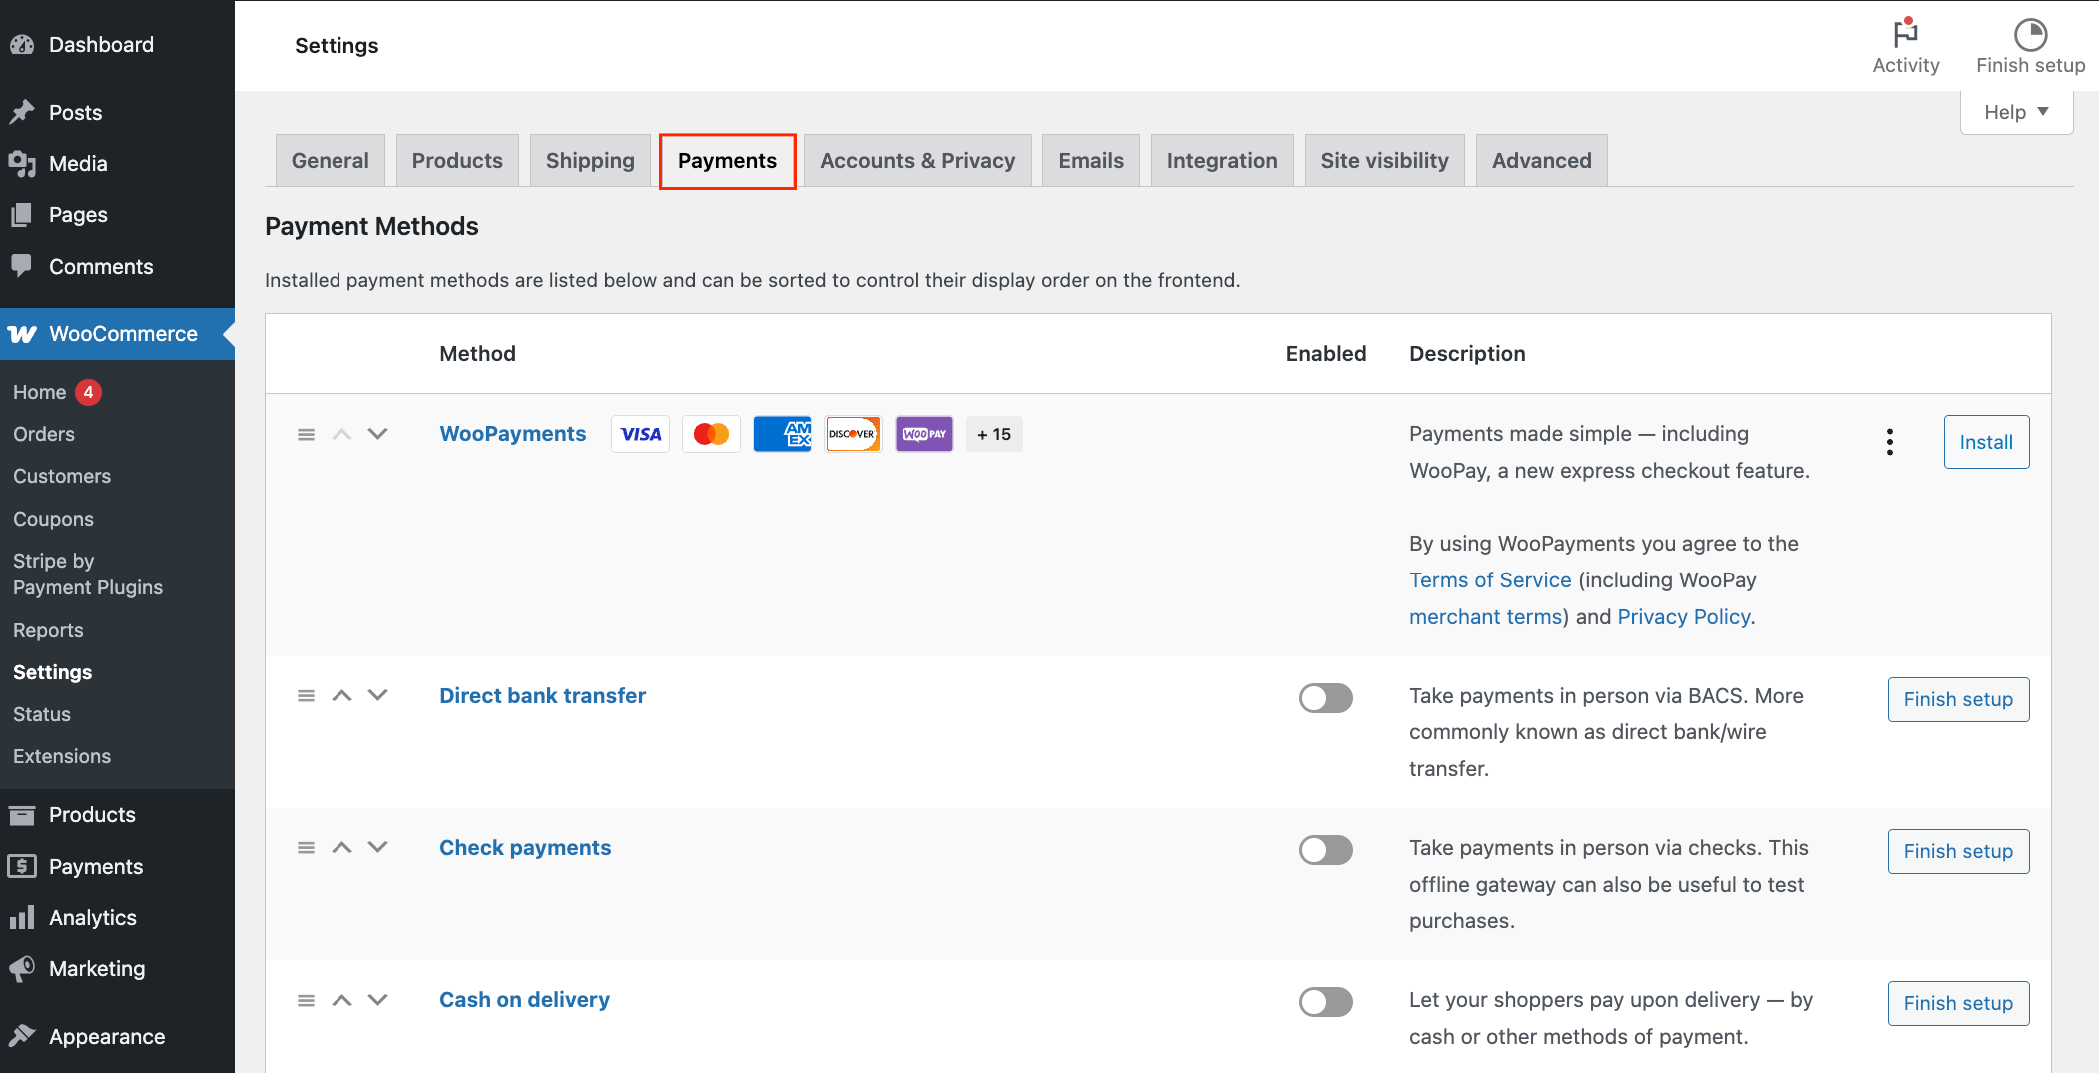The width and height of the screenshot is (2099, 1073).
Task: Click Finish setup for Check payments
Action: (1958, 851)
